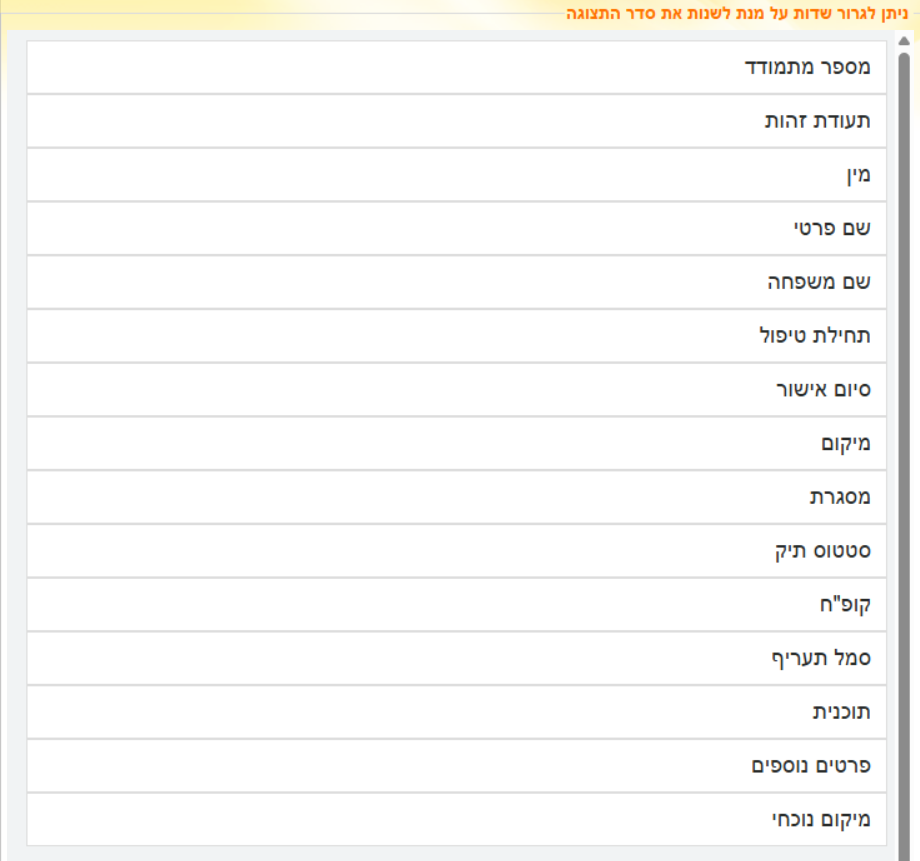Click the מין field row
Screen dimensions: 920x861
pyautogui.click(x=456, y=175)
